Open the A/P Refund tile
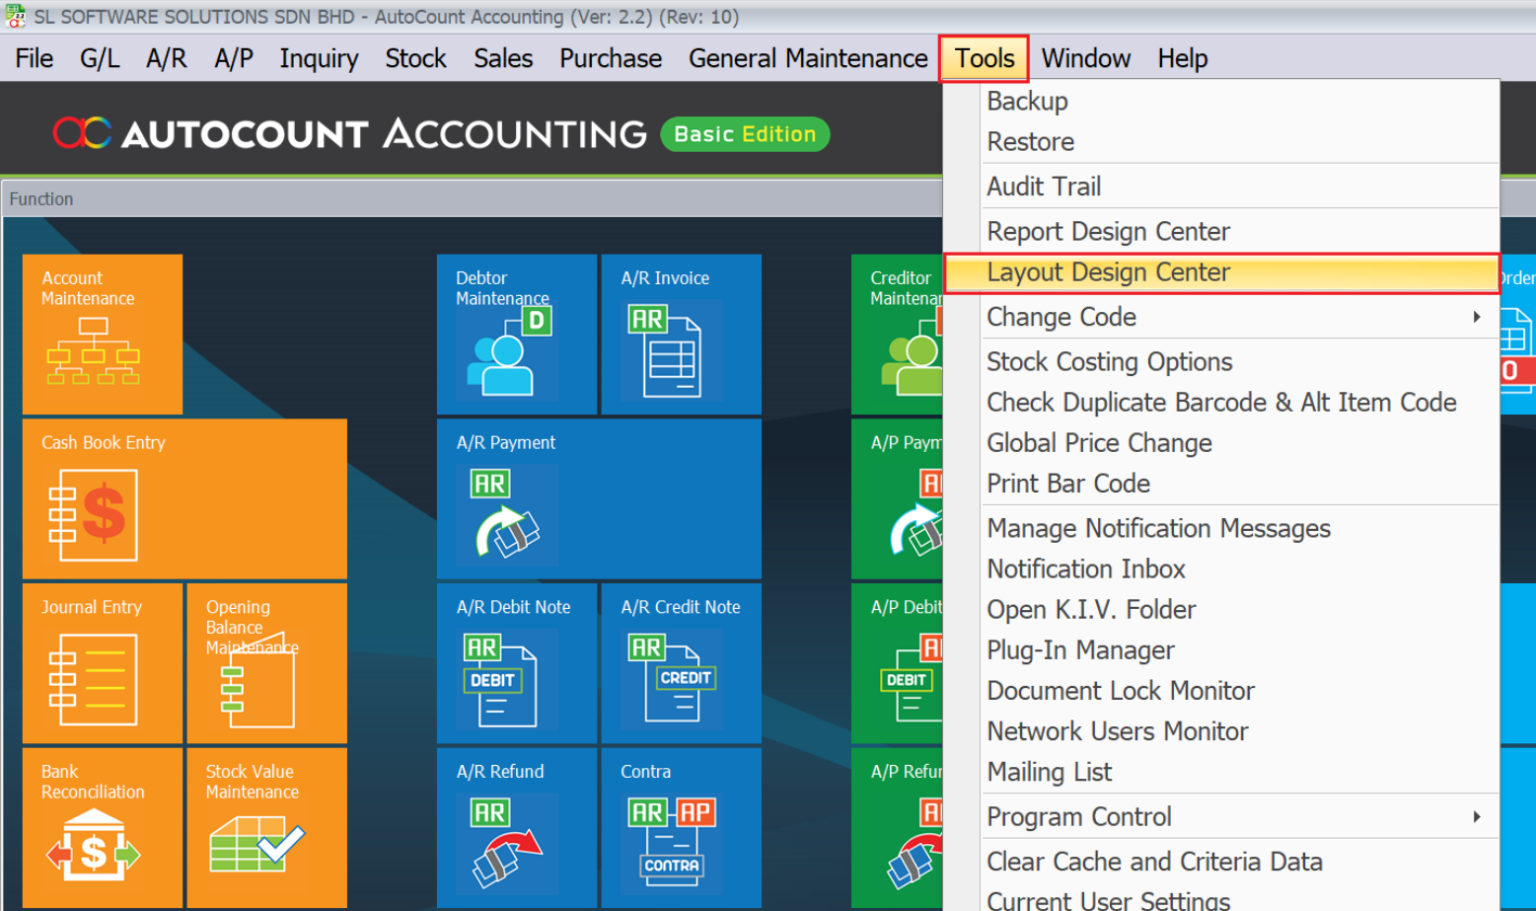The height and width of the screenshot is (911, 1536). pyautogui.click(x=897, y=828)
